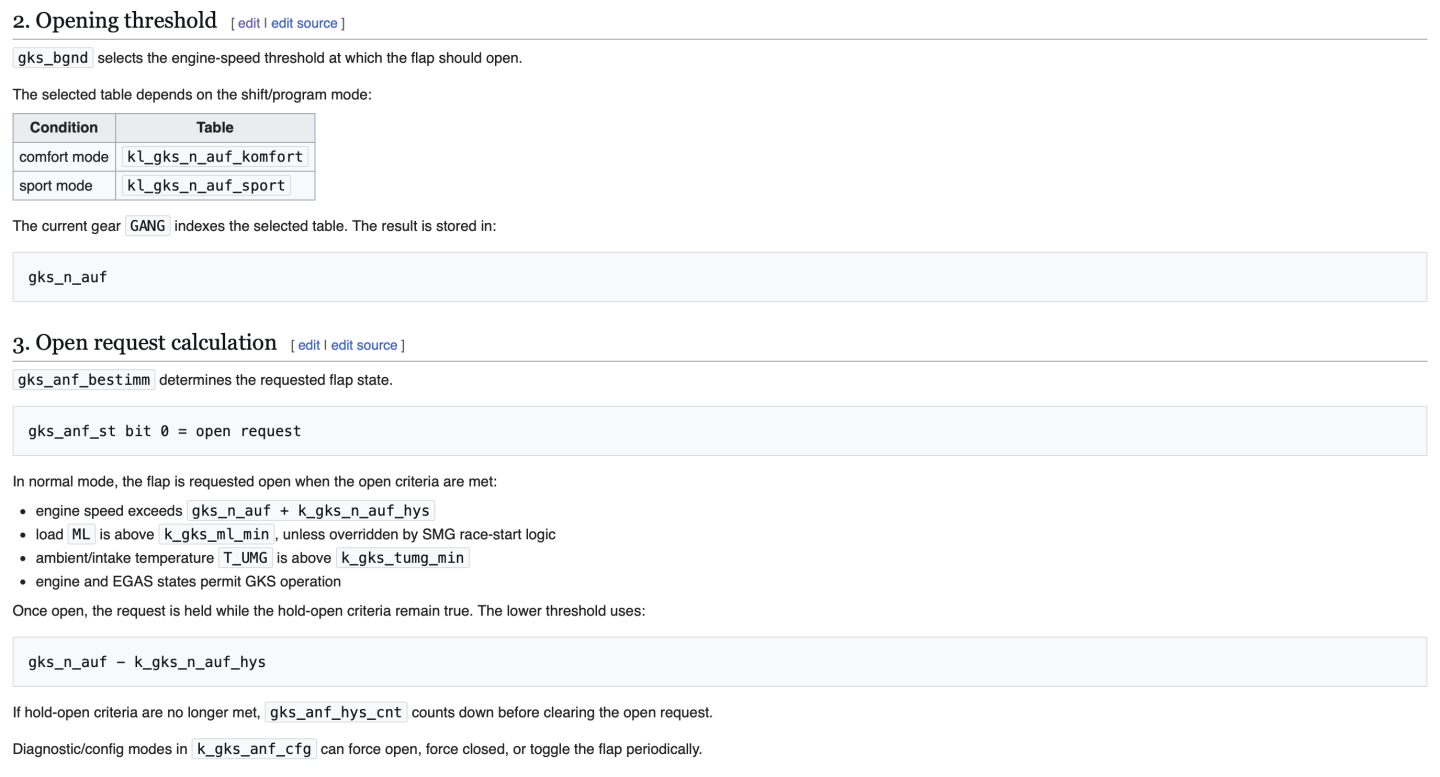This screenshot has height=777, width=1440.
Task: Click the 'Open request calculation' heading
Action: pos(144,342)
